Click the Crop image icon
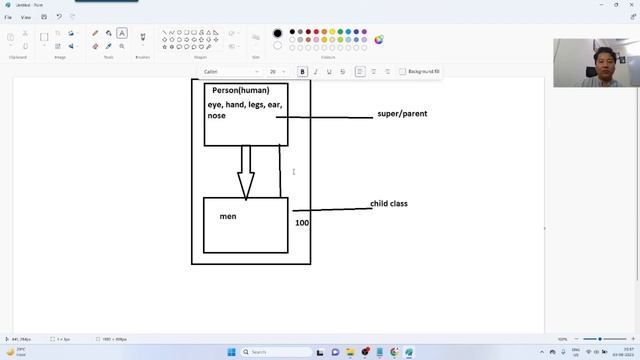The image size is (640, 360). [58, 33]
